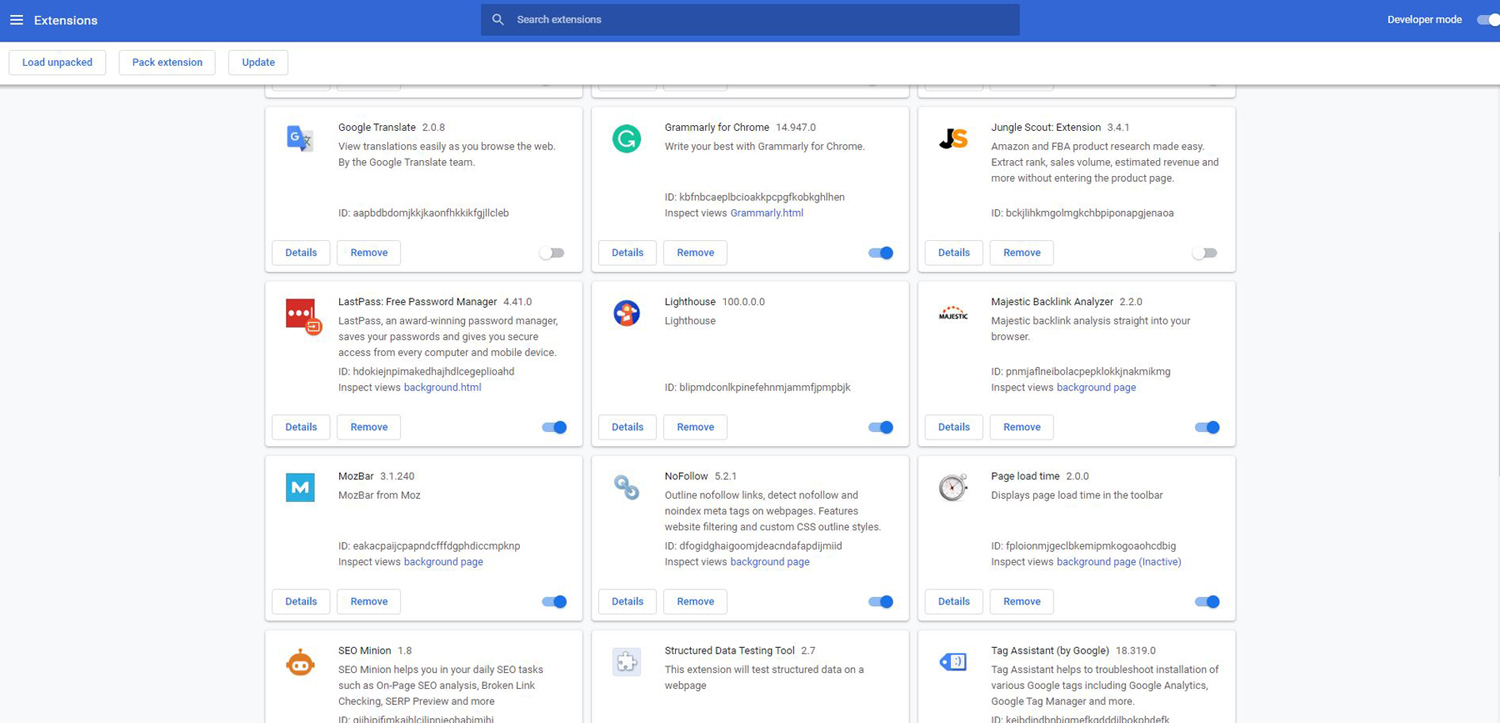Click Pack extension button
The image size is (1500, 723).
167,62
